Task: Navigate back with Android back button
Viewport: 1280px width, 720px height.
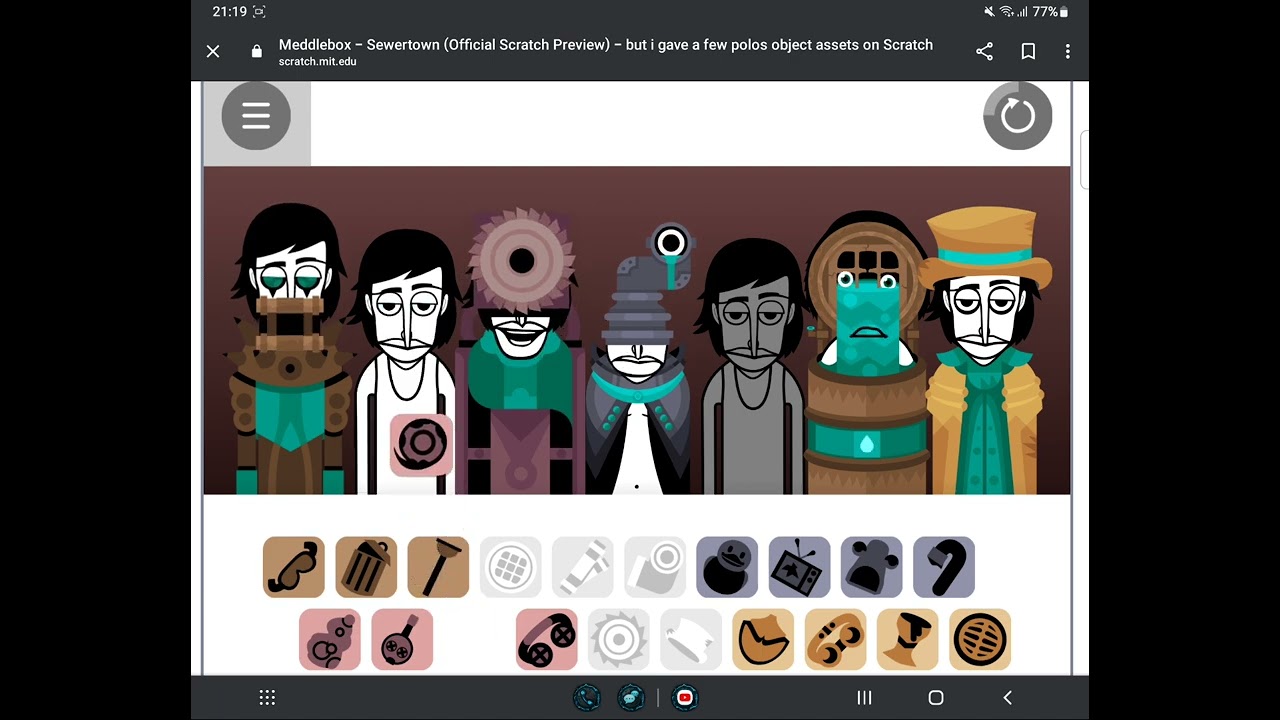Action: tap(1007, 698)
